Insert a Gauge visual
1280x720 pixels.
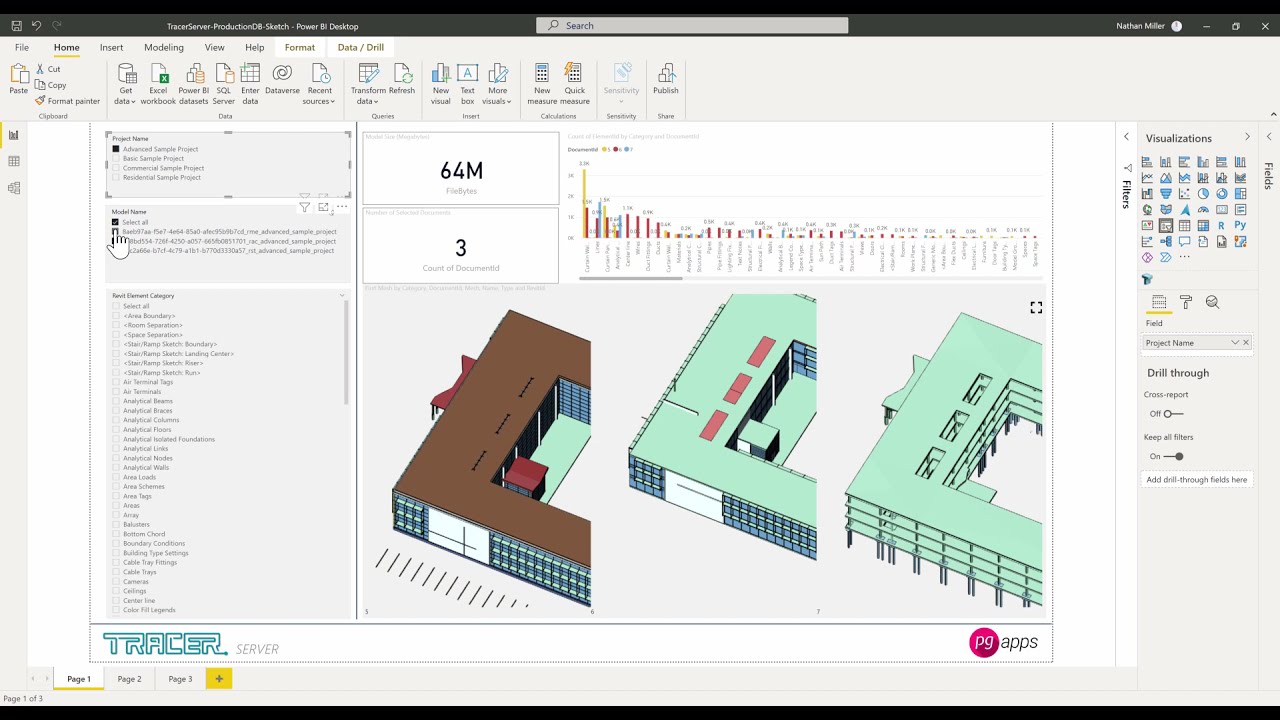coord(1203,209)
